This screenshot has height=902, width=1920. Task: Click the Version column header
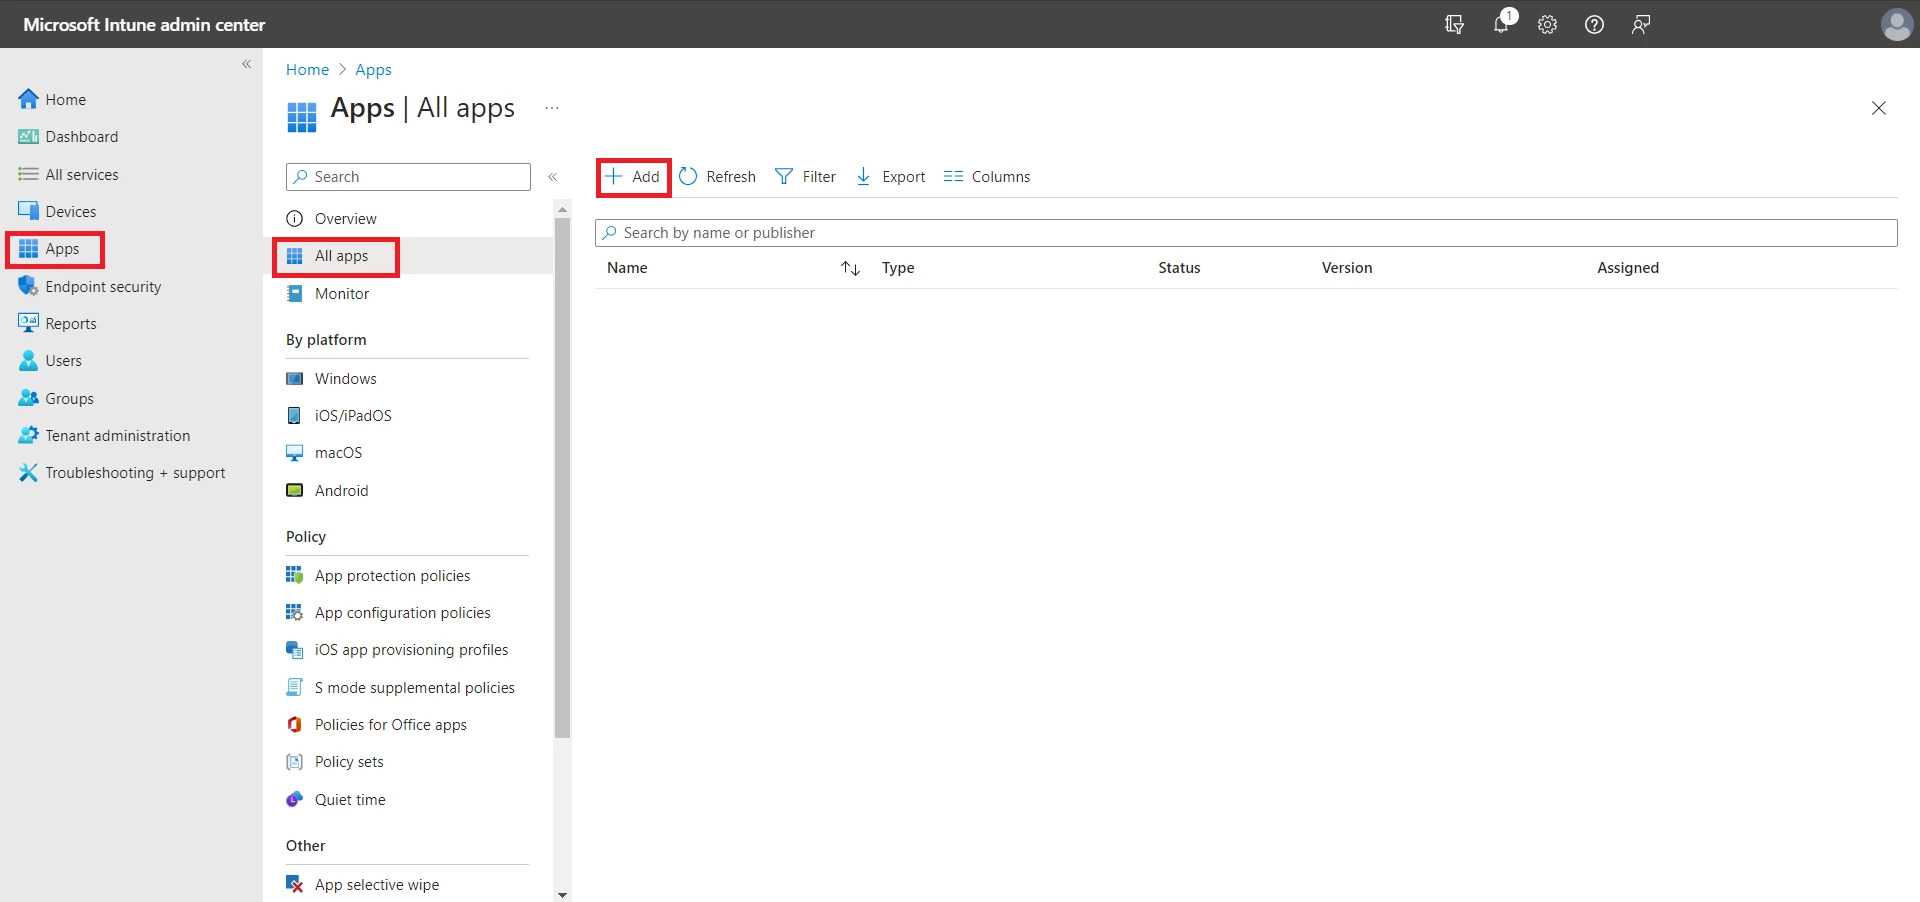(x=1347, y=268)
